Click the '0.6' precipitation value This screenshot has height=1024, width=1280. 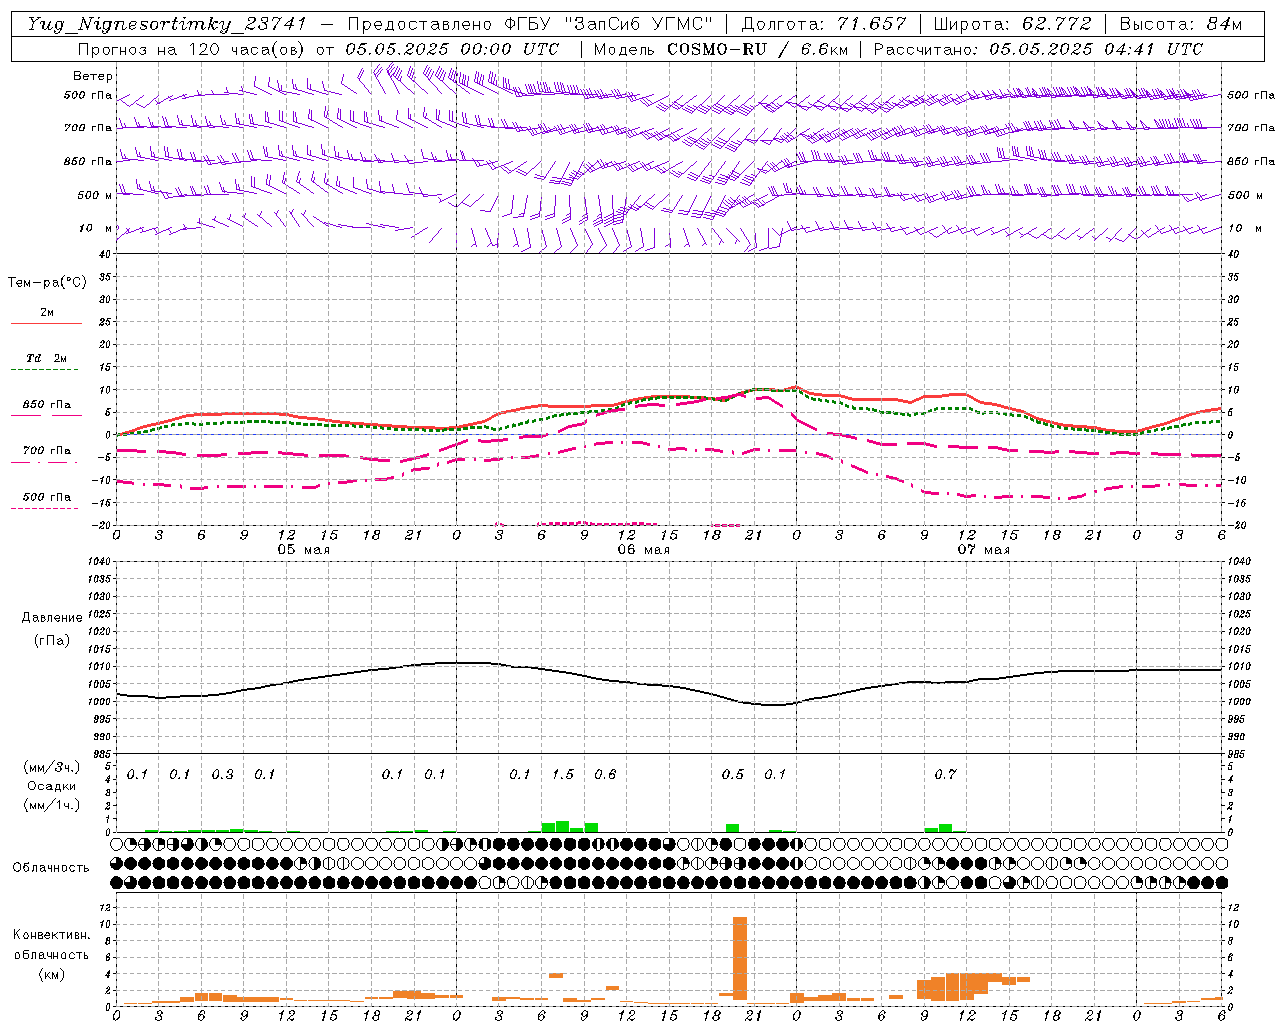(x=605, y=774)
